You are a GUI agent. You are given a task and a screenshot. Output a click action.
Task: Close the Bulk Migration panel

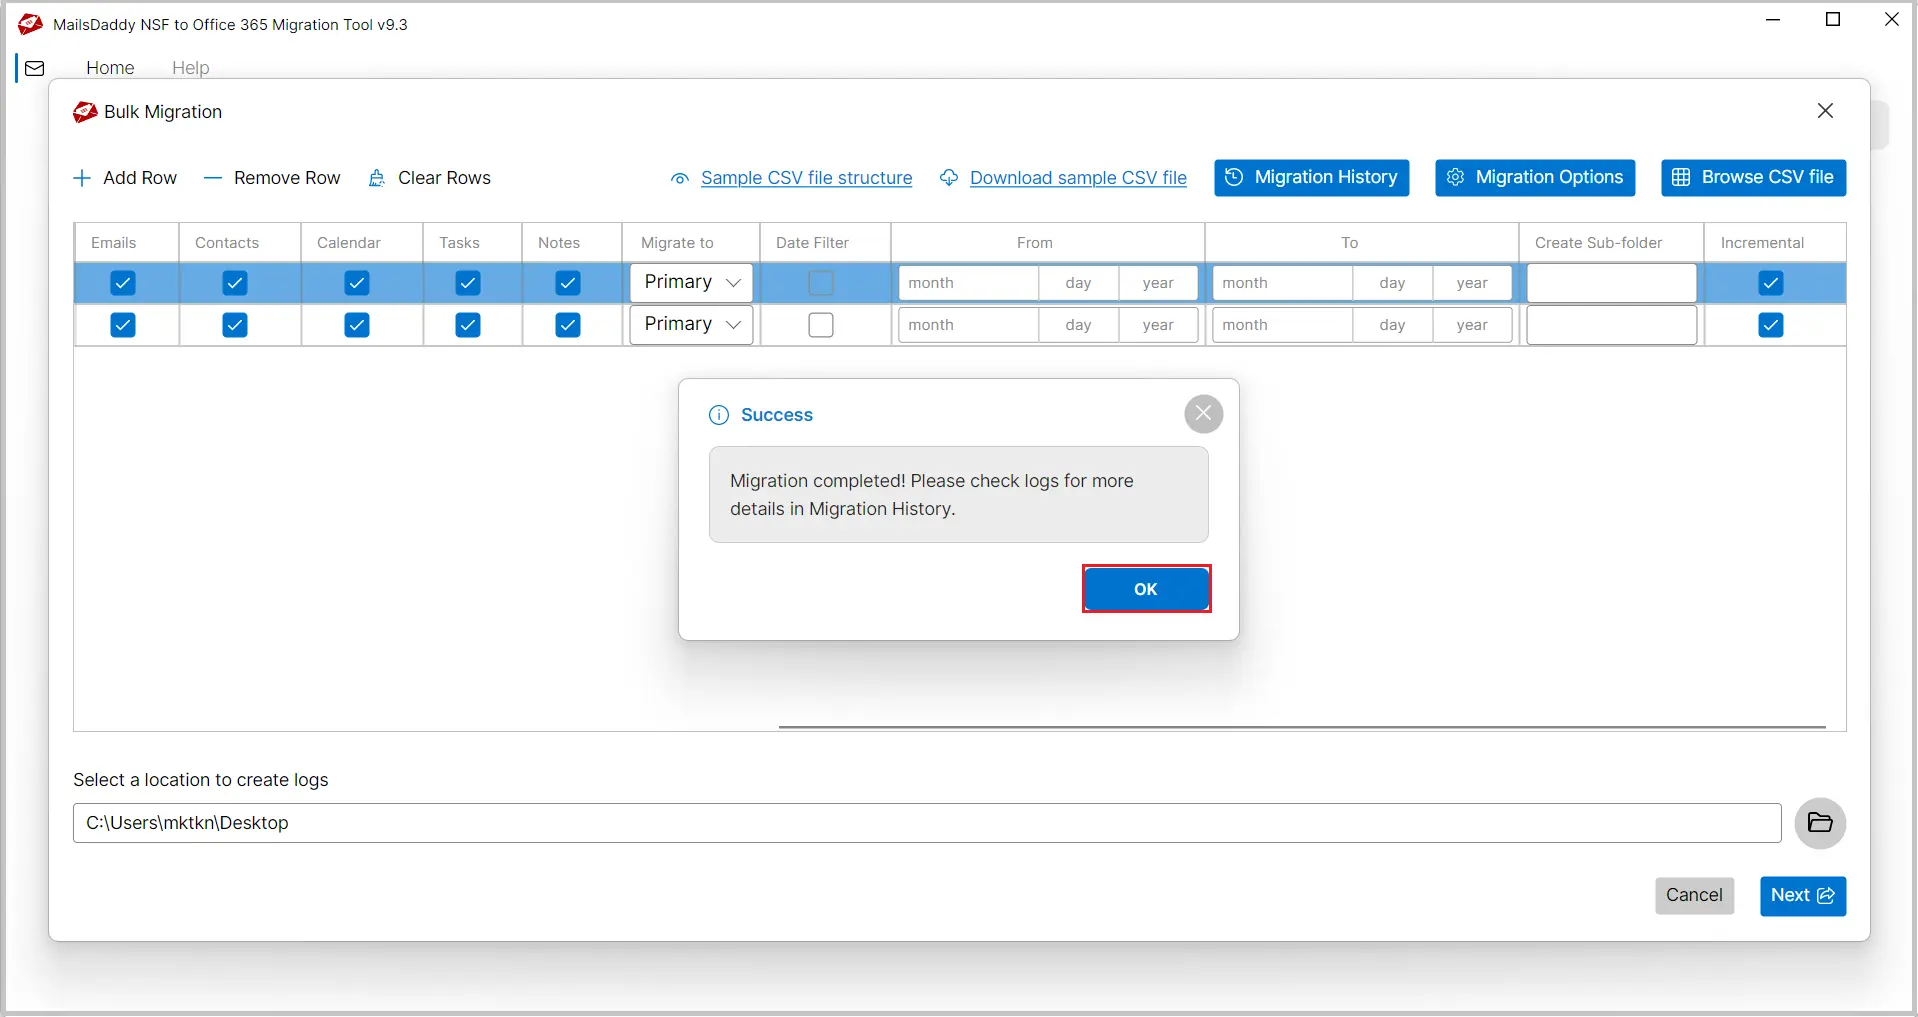1825,111
